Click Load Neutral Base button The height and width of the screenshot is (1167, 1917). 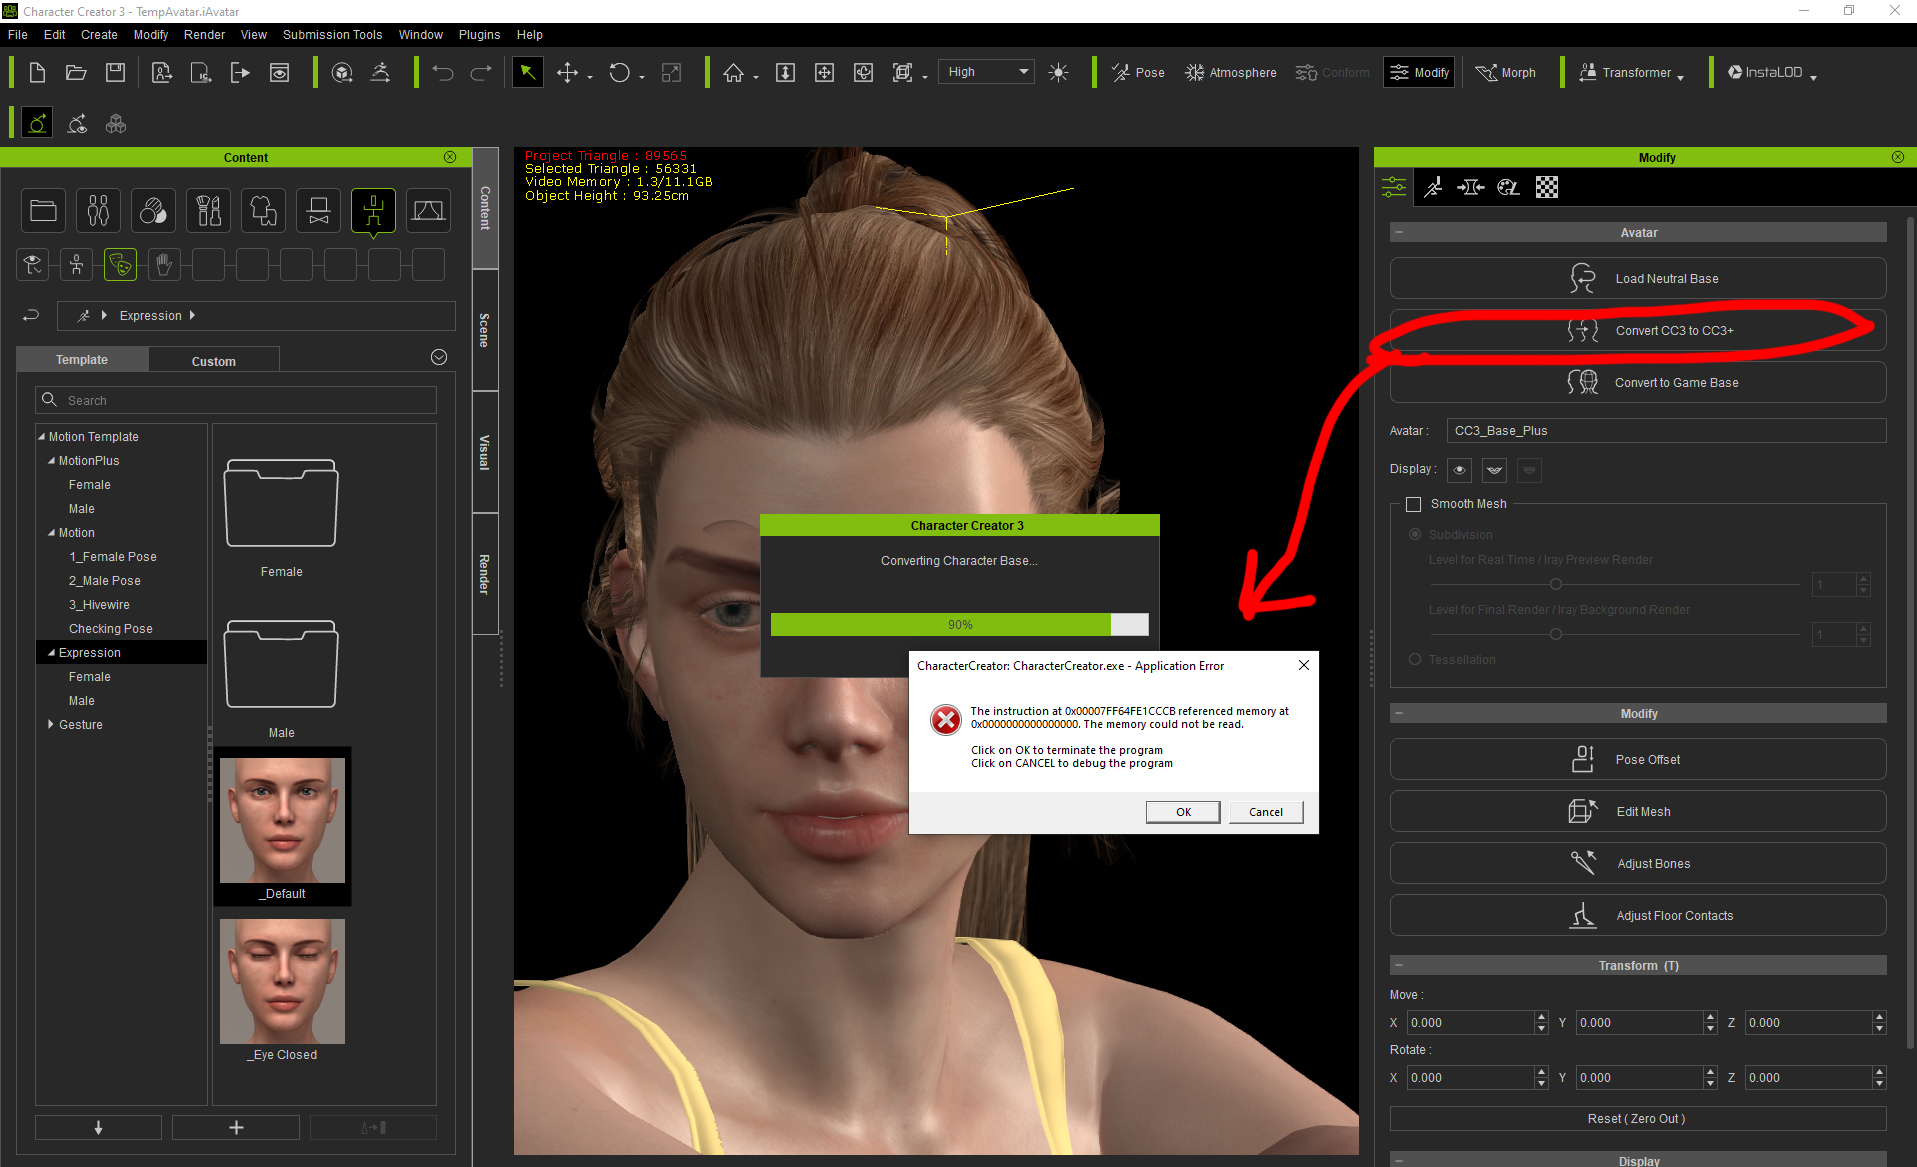[1638, 279]
